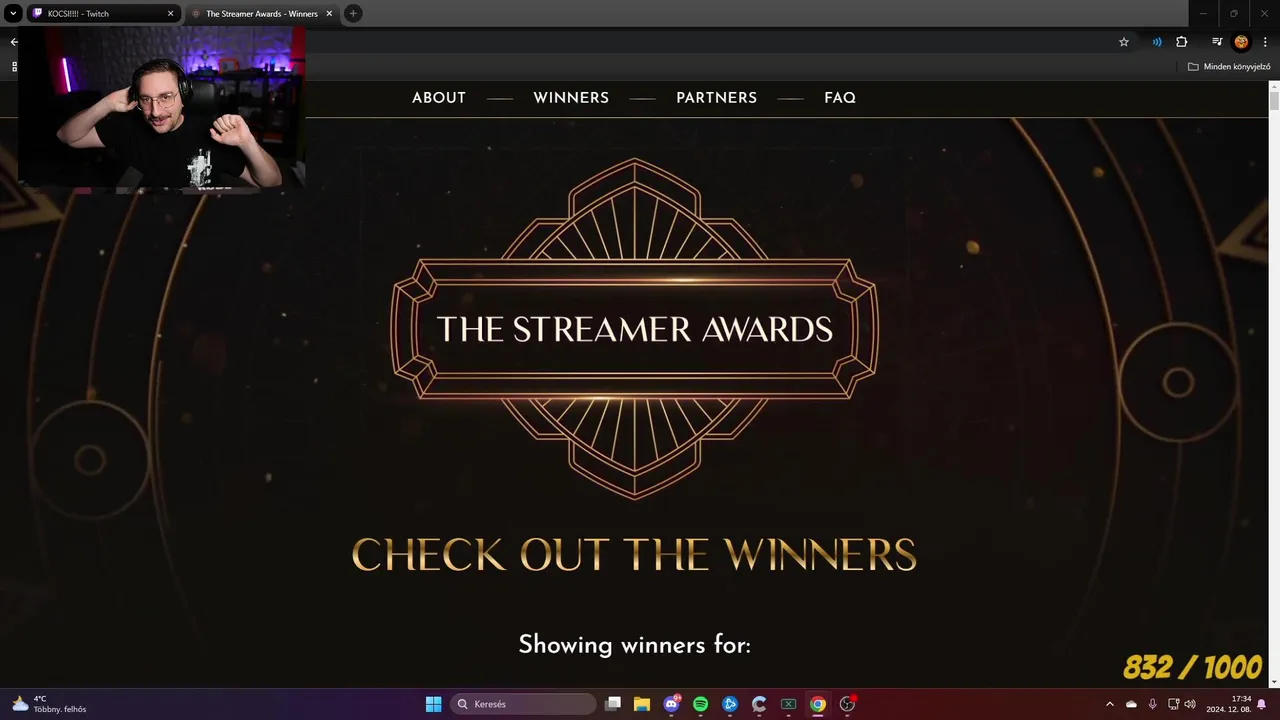Open the media control icon in Chrome's toolbar
Image resolution: width=1280 pixels, height=720 pixels.
point(1217,42)
